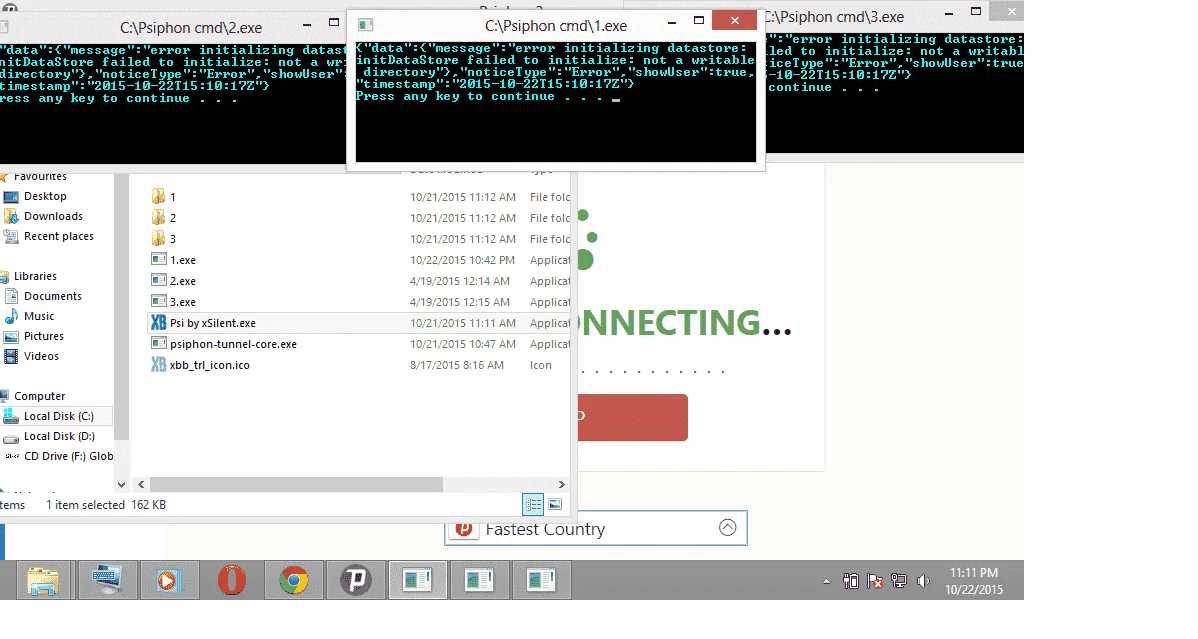Select Psi by xSilent.exe file

[x=212, y=323]
